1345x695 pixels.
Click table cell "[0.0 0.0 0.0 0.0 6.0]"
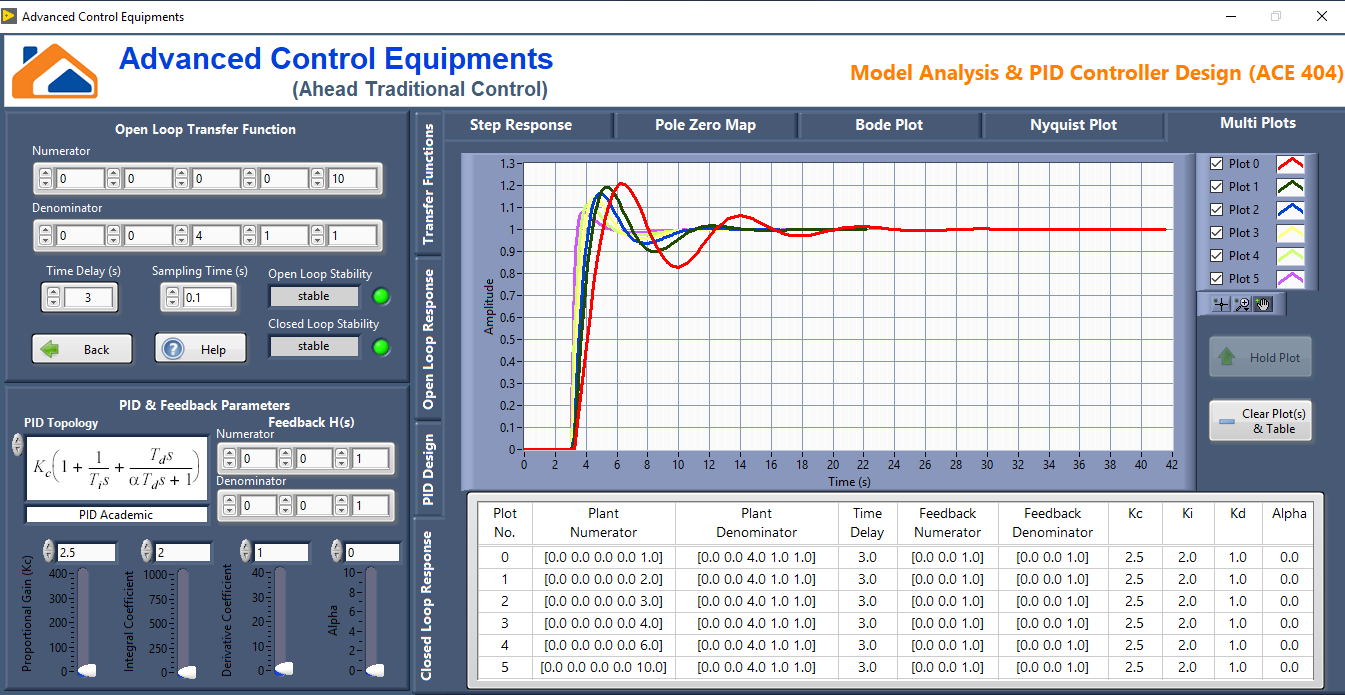point(603,645)
